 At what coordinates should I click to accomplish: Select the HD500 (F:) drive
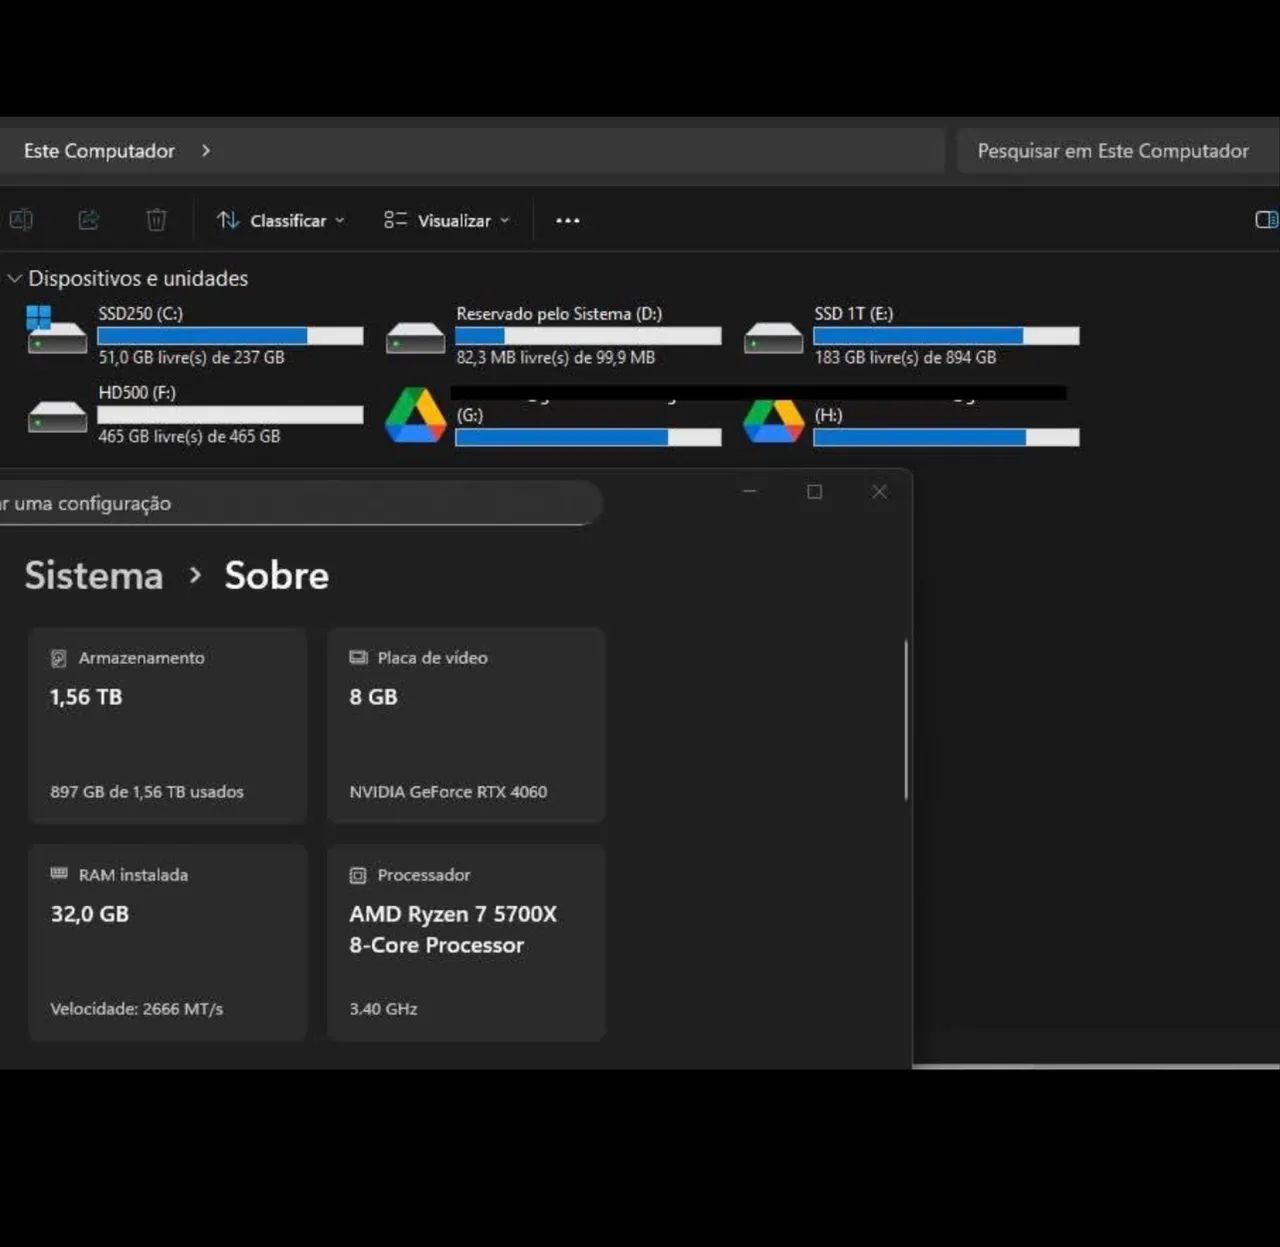point(196,414)
